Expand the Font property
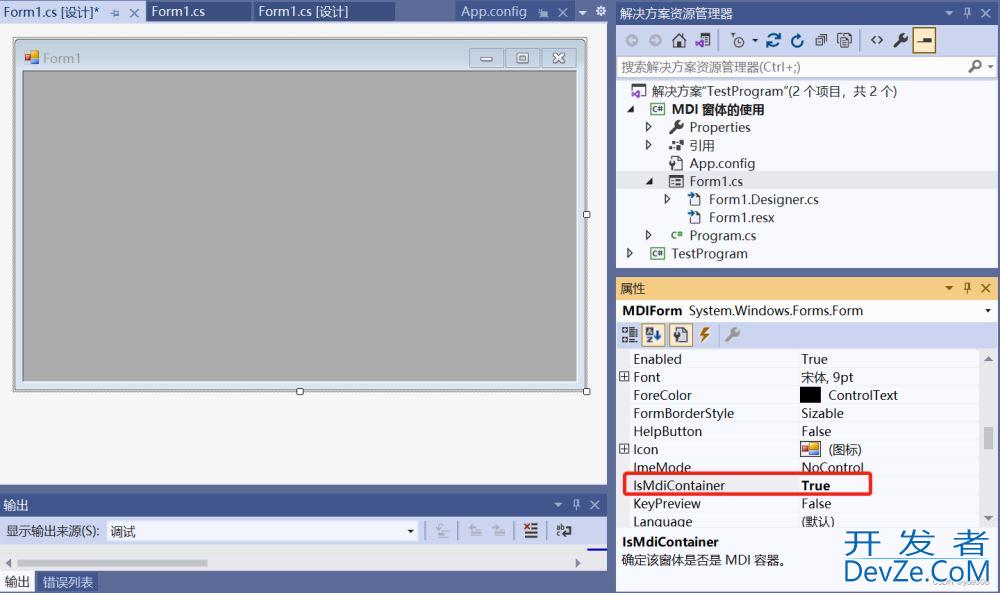Viewport: 1000px width, 593px height. coord(624,377)
